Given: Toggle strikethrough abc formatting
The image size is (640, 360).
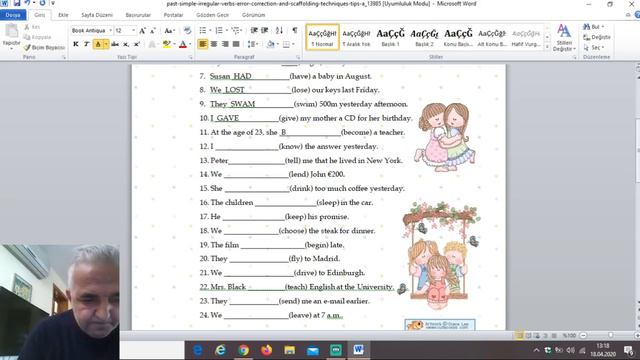Looking at the screenshot, I should coord(115,44).
